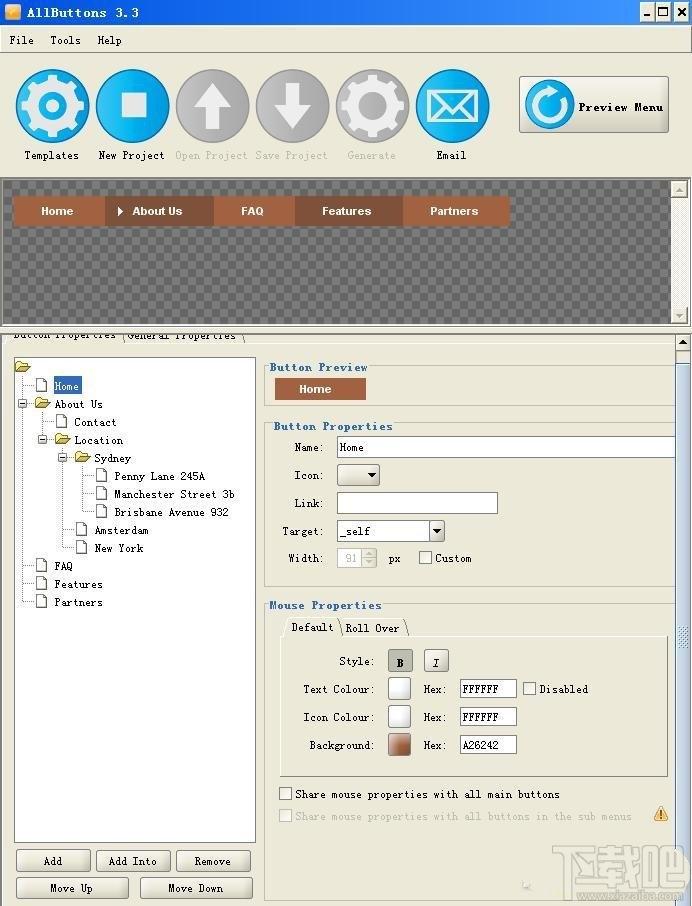Click the FAQ page icon in tree
The image size is (692, 906).
(x=42, y=565)
